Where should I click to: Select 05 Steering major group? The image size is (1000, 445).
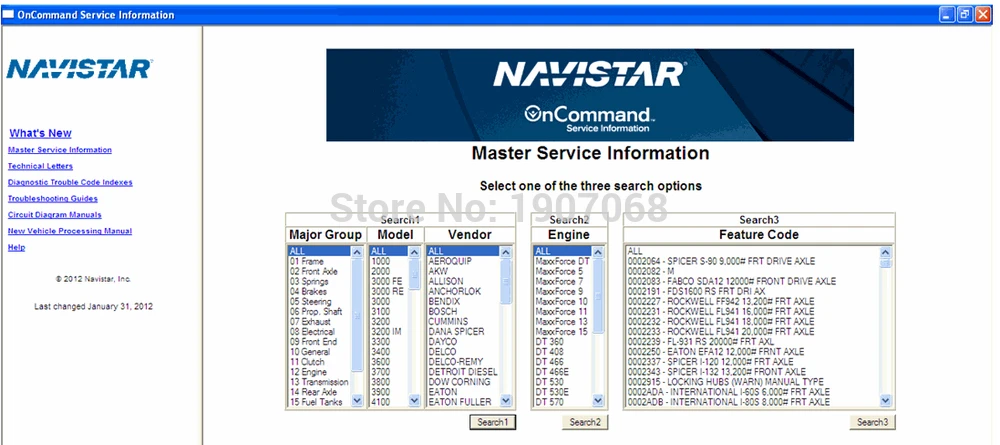pos(320,302)
